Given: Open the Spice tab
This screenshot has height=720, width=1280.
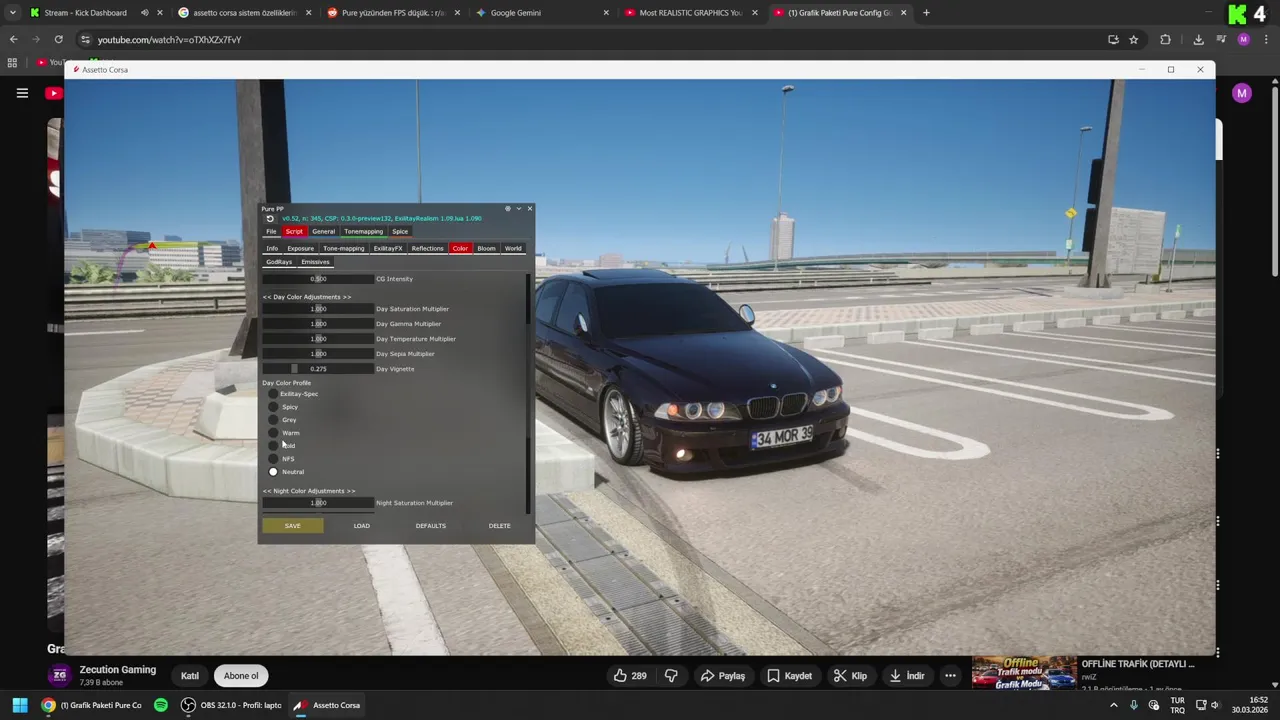Looking at the screenshot, I should point(400,232).
